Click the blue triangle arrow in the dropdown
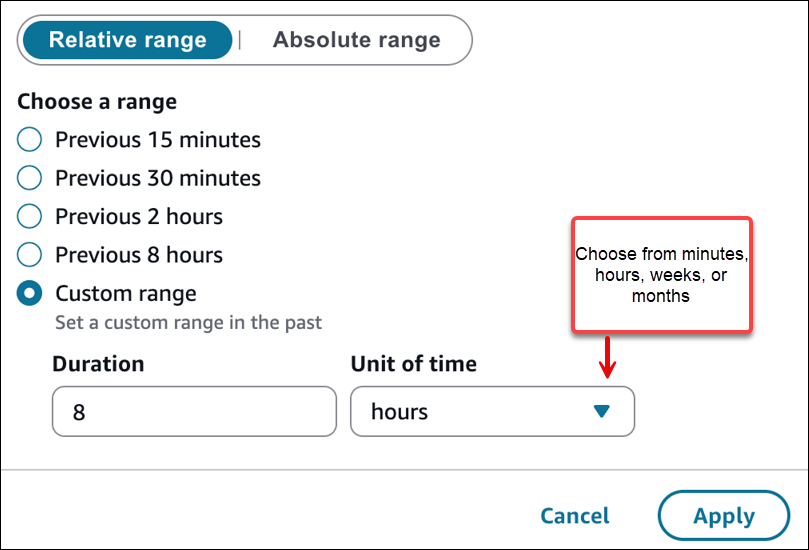 click(x=601, y=411)
